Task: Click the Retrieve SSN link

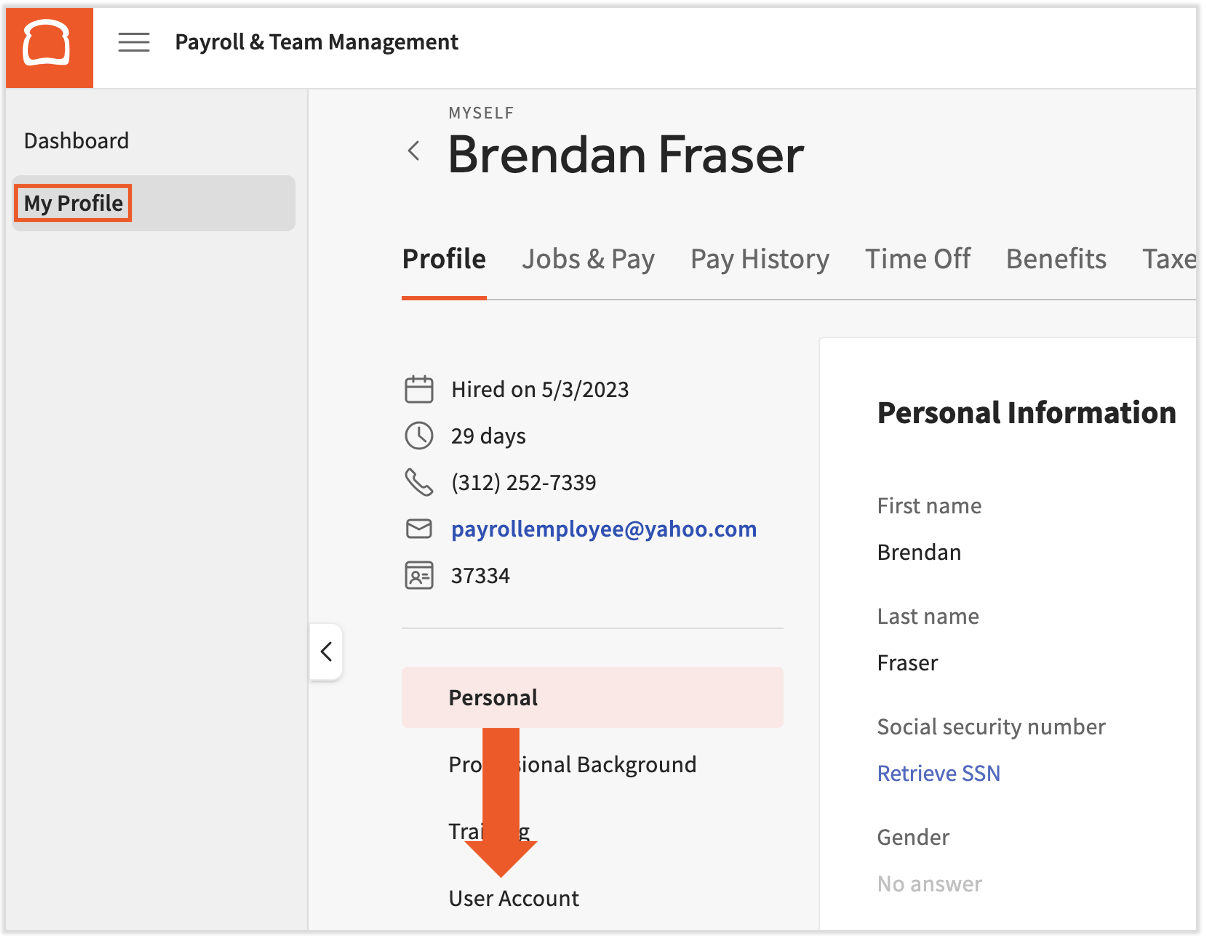Action: point(938,773)
